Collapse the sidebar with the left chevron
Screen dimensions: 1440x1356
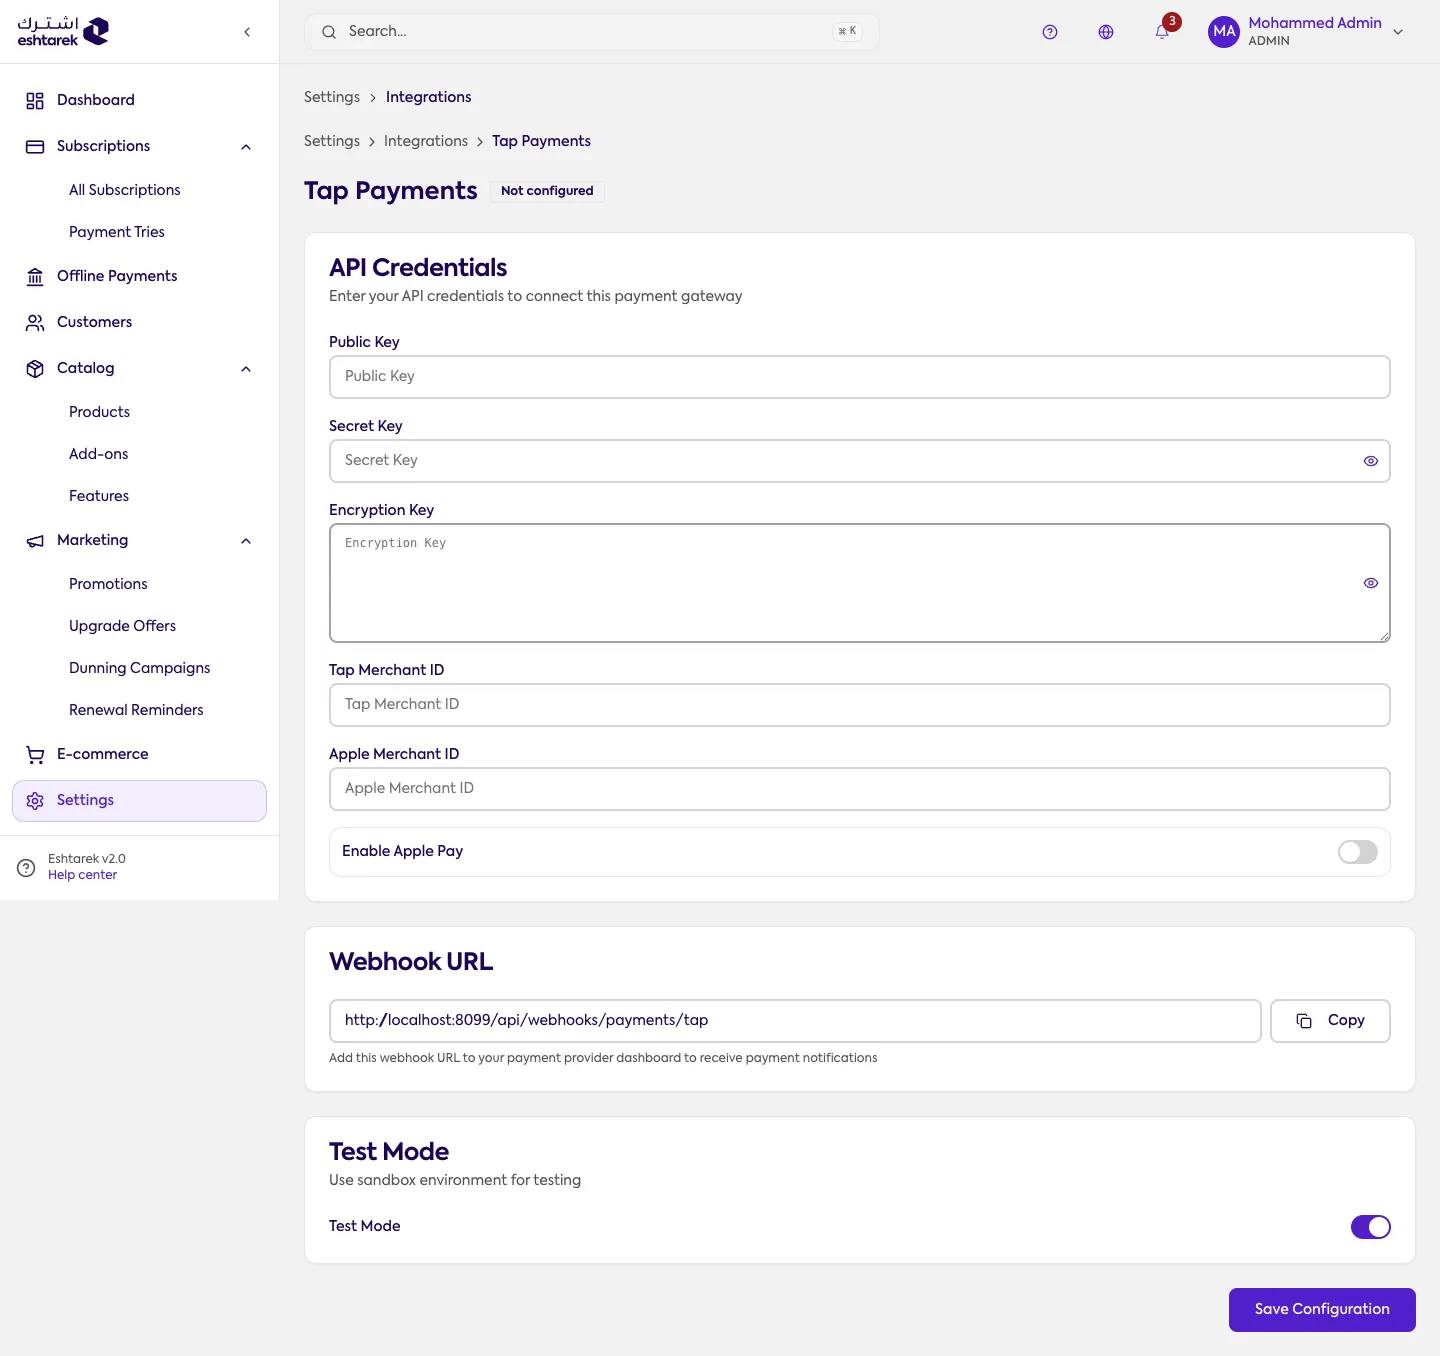tap(247, 32)
